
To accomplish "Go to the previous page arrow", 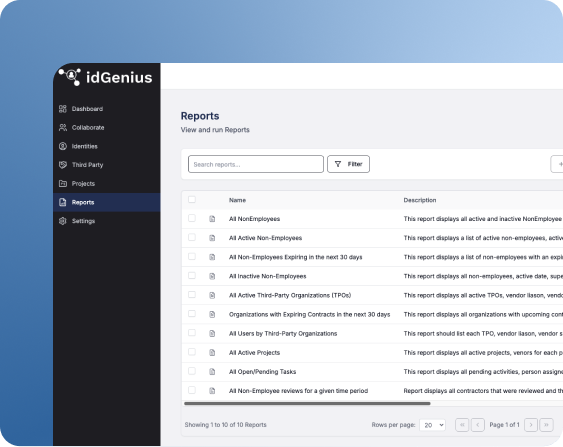I will [x=478, y=425].
